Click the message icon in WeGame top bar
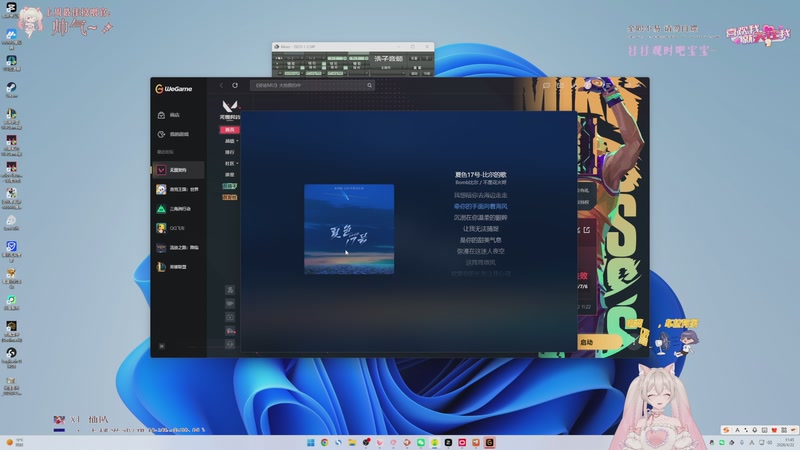 [x=546, y=85]
